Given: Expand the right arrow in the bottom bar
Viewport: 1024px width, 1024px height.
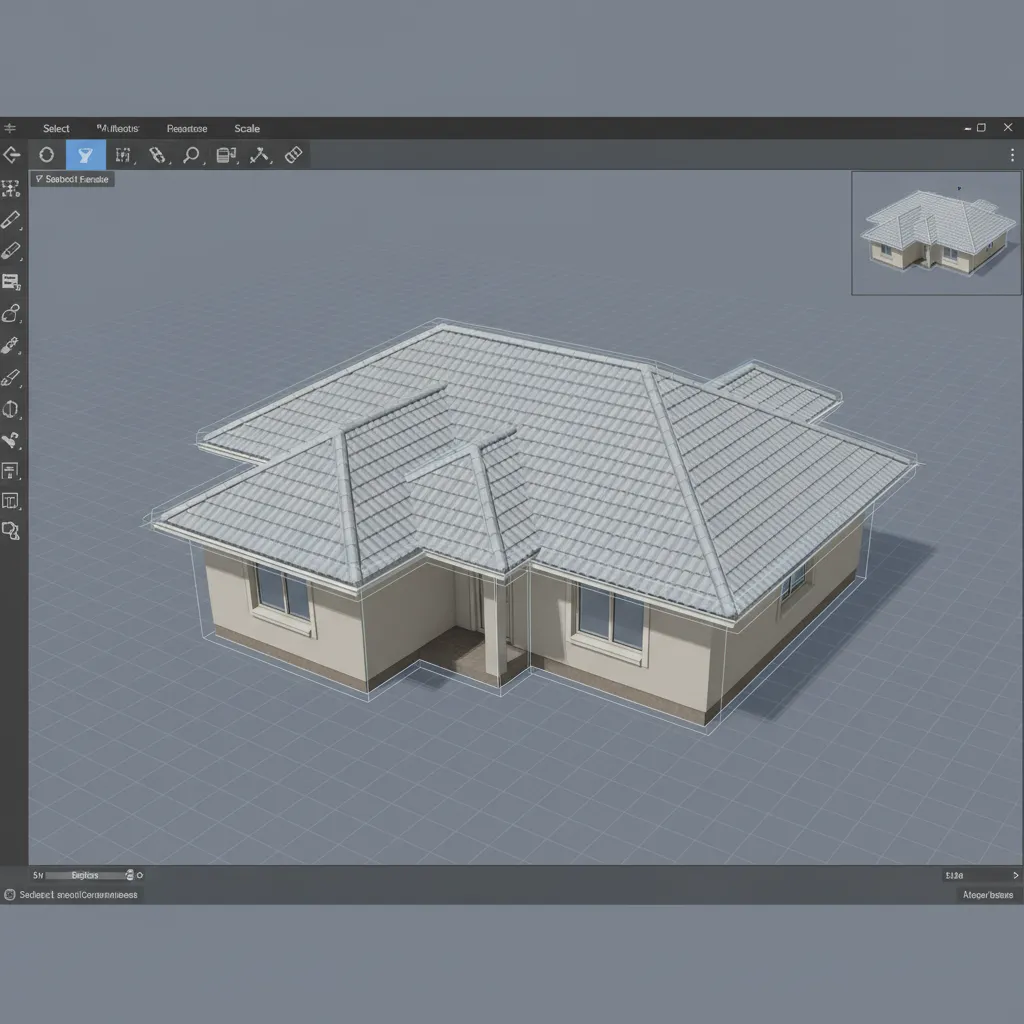Looking at the screenshot, I should click(x=1016, y=875).
